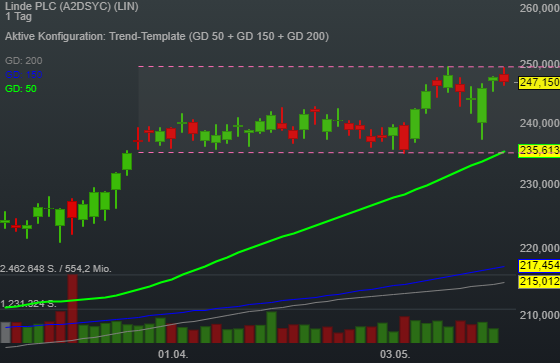Click the last red candle on the chart
The height and width of the screenshot is (363, 560).
click(x=504, y=77)
